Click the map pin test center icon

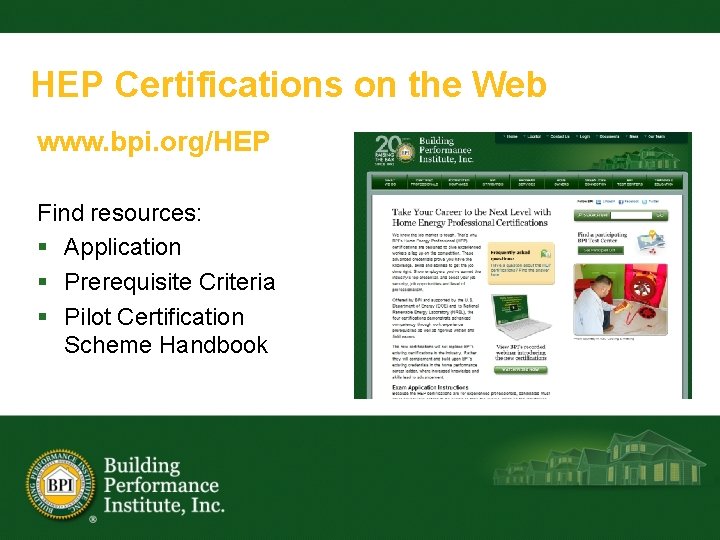650,242
